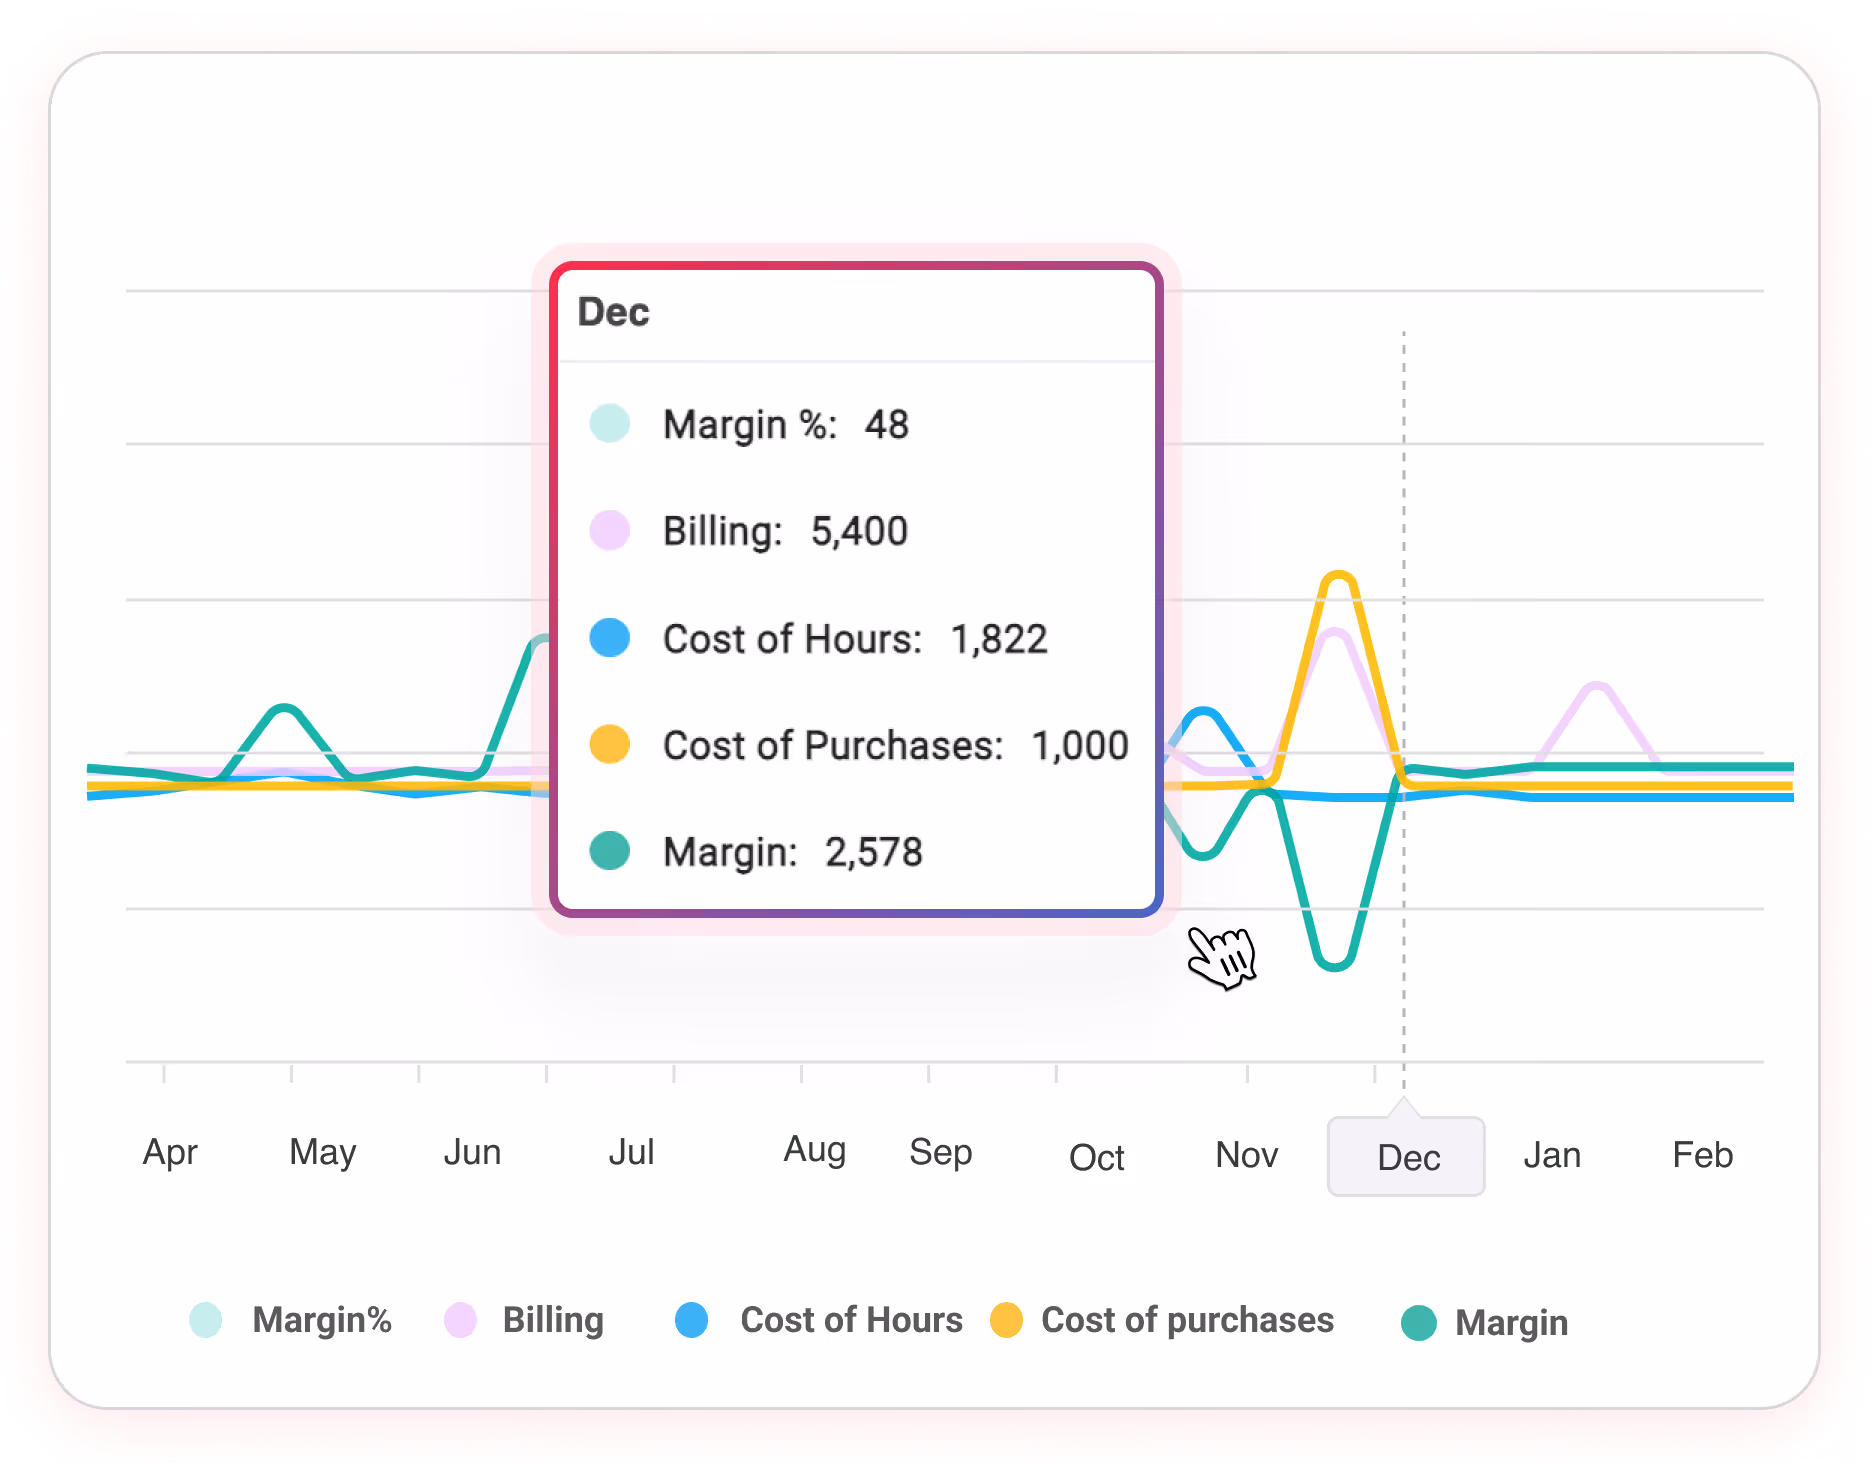Click the dark teal Margin tooltip dot
Screen dimensions: 1872x1464
click(x=610, y=851)
